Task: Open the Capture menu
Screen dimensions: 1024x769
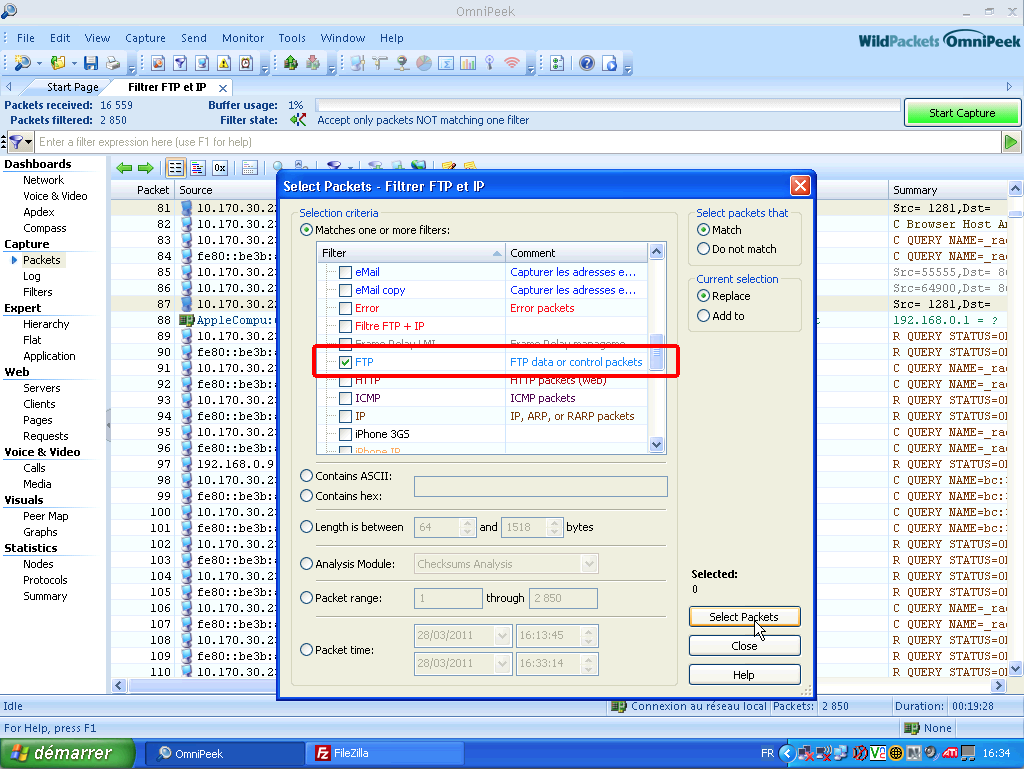Action: click(145, 38)
